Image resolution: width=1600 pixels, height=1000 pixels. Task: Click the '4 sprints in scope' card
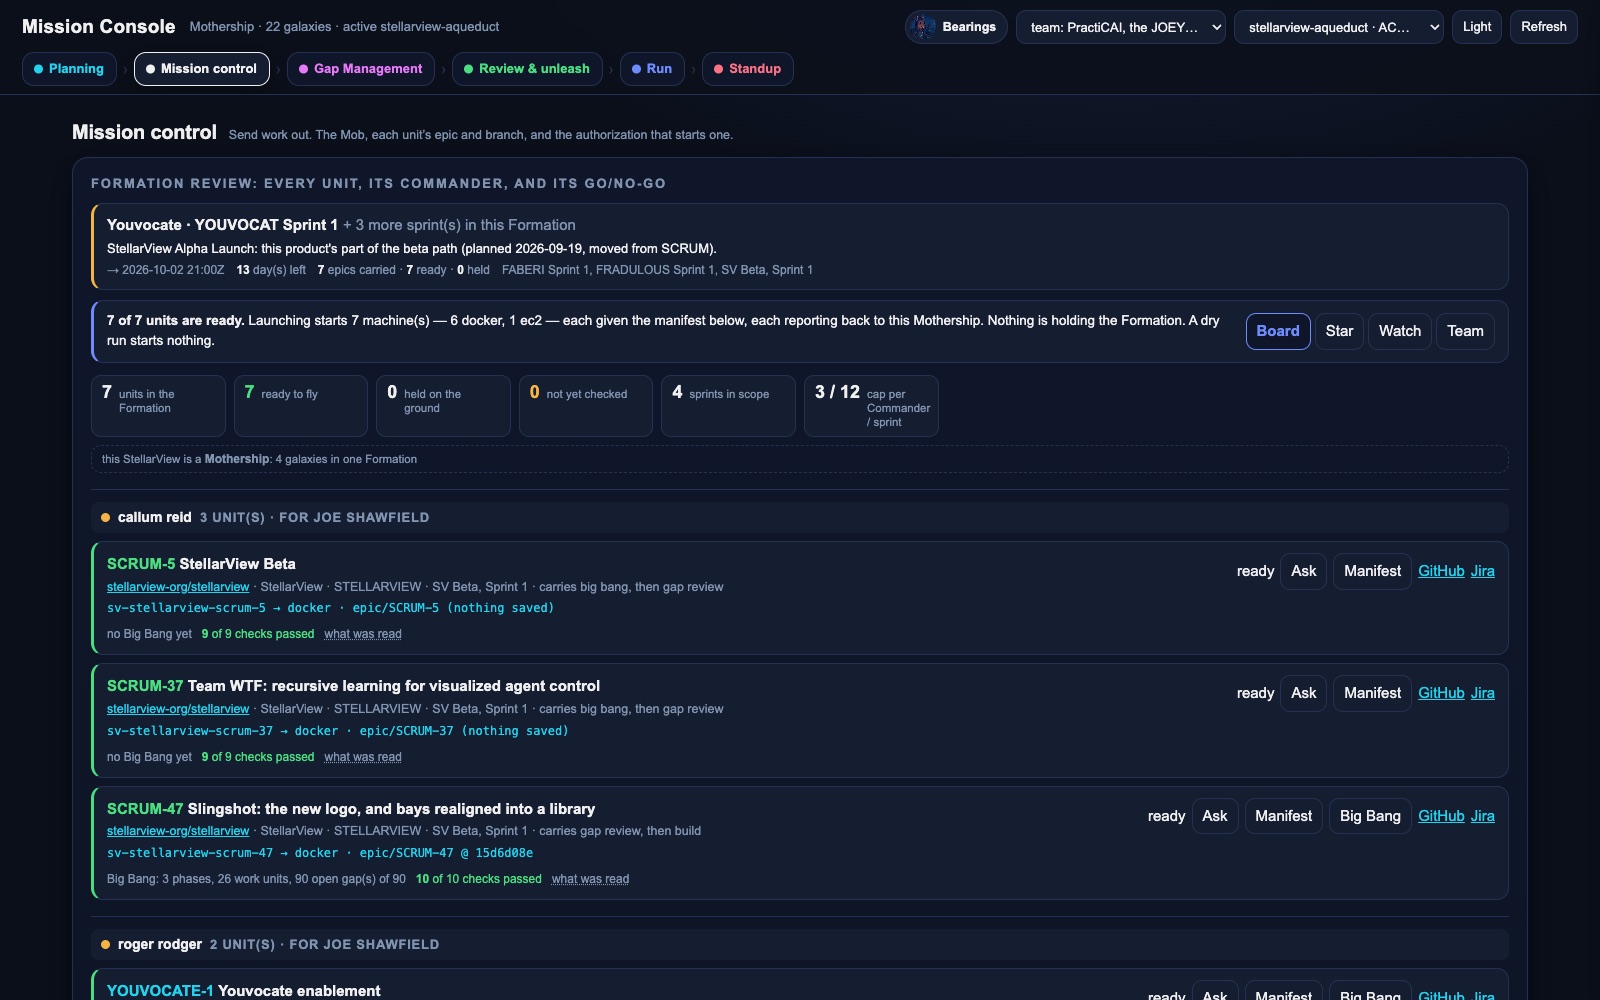coord(728,406)
